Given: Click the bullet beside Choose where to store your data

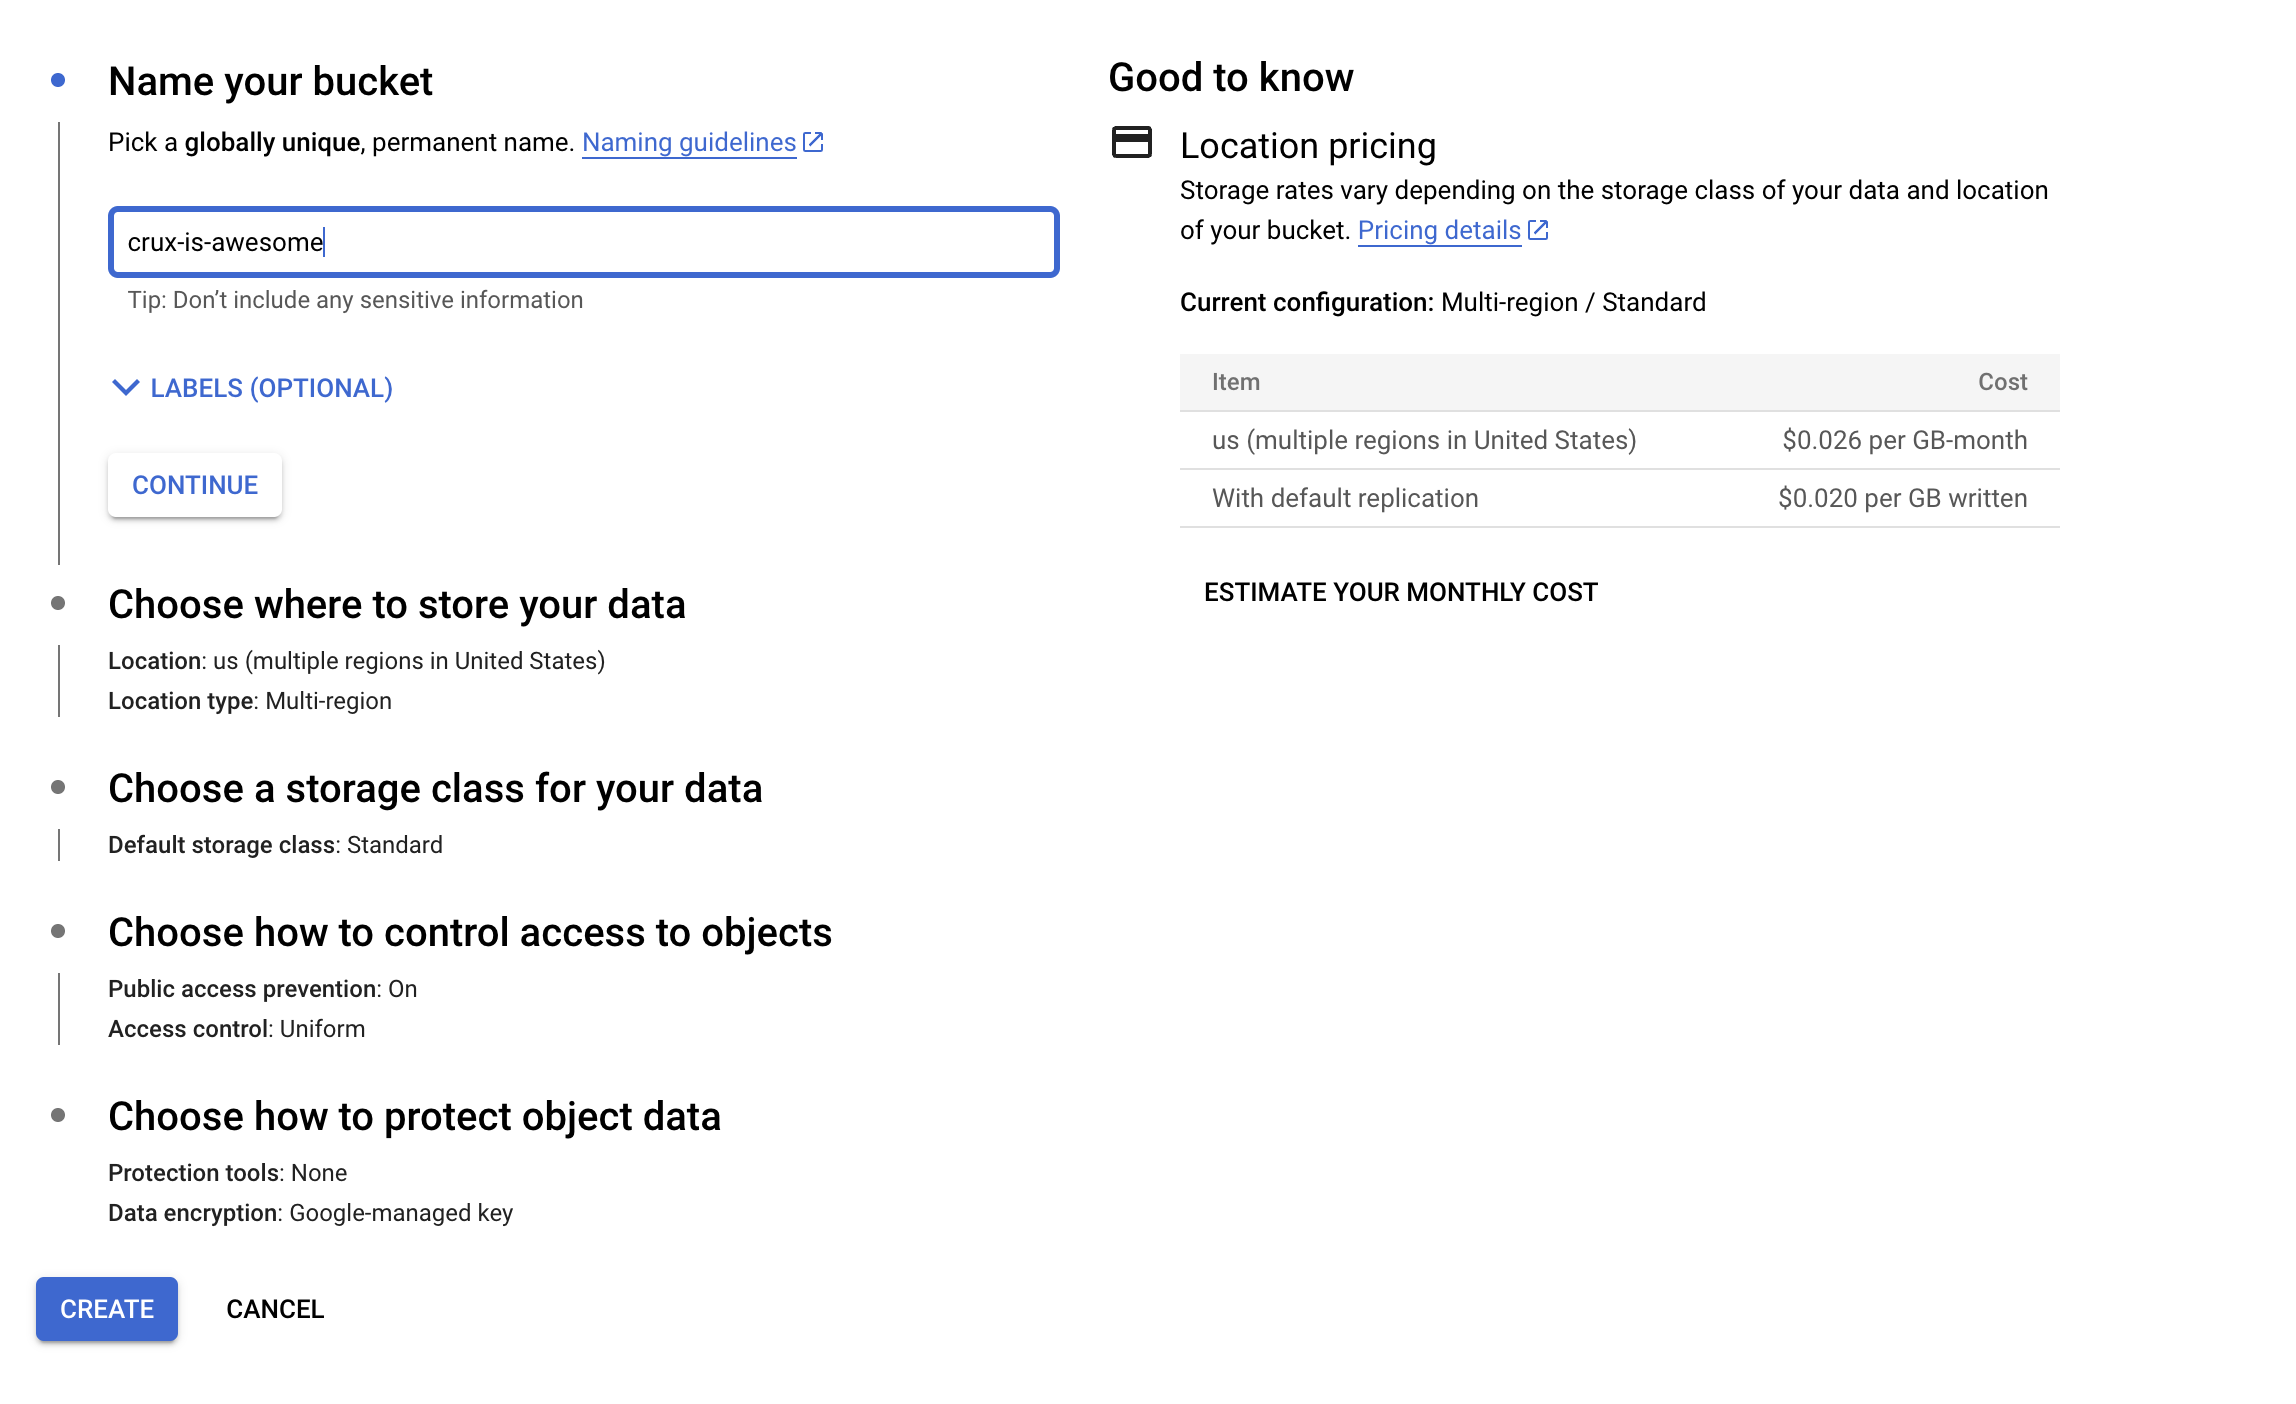Looking at the screenshot, I should pyautogui.click(x=58, y=603).
